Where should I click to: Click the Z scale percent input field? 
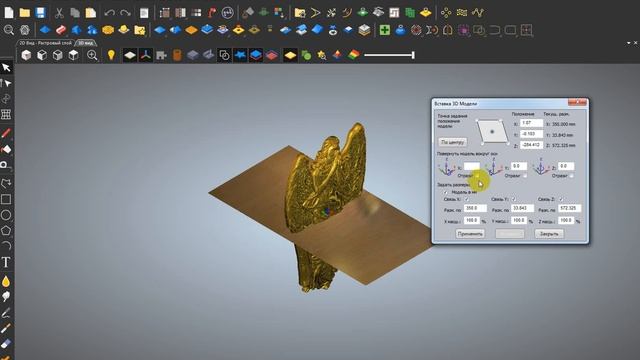point(566,220)
